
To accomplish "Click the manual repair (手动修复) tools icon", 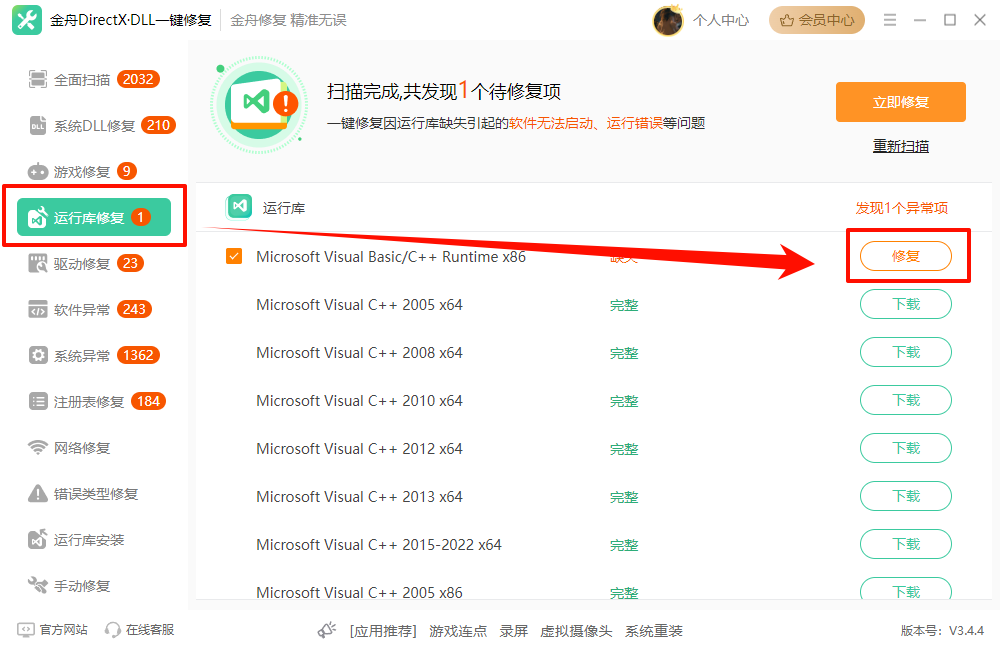I will coord(38,585).
